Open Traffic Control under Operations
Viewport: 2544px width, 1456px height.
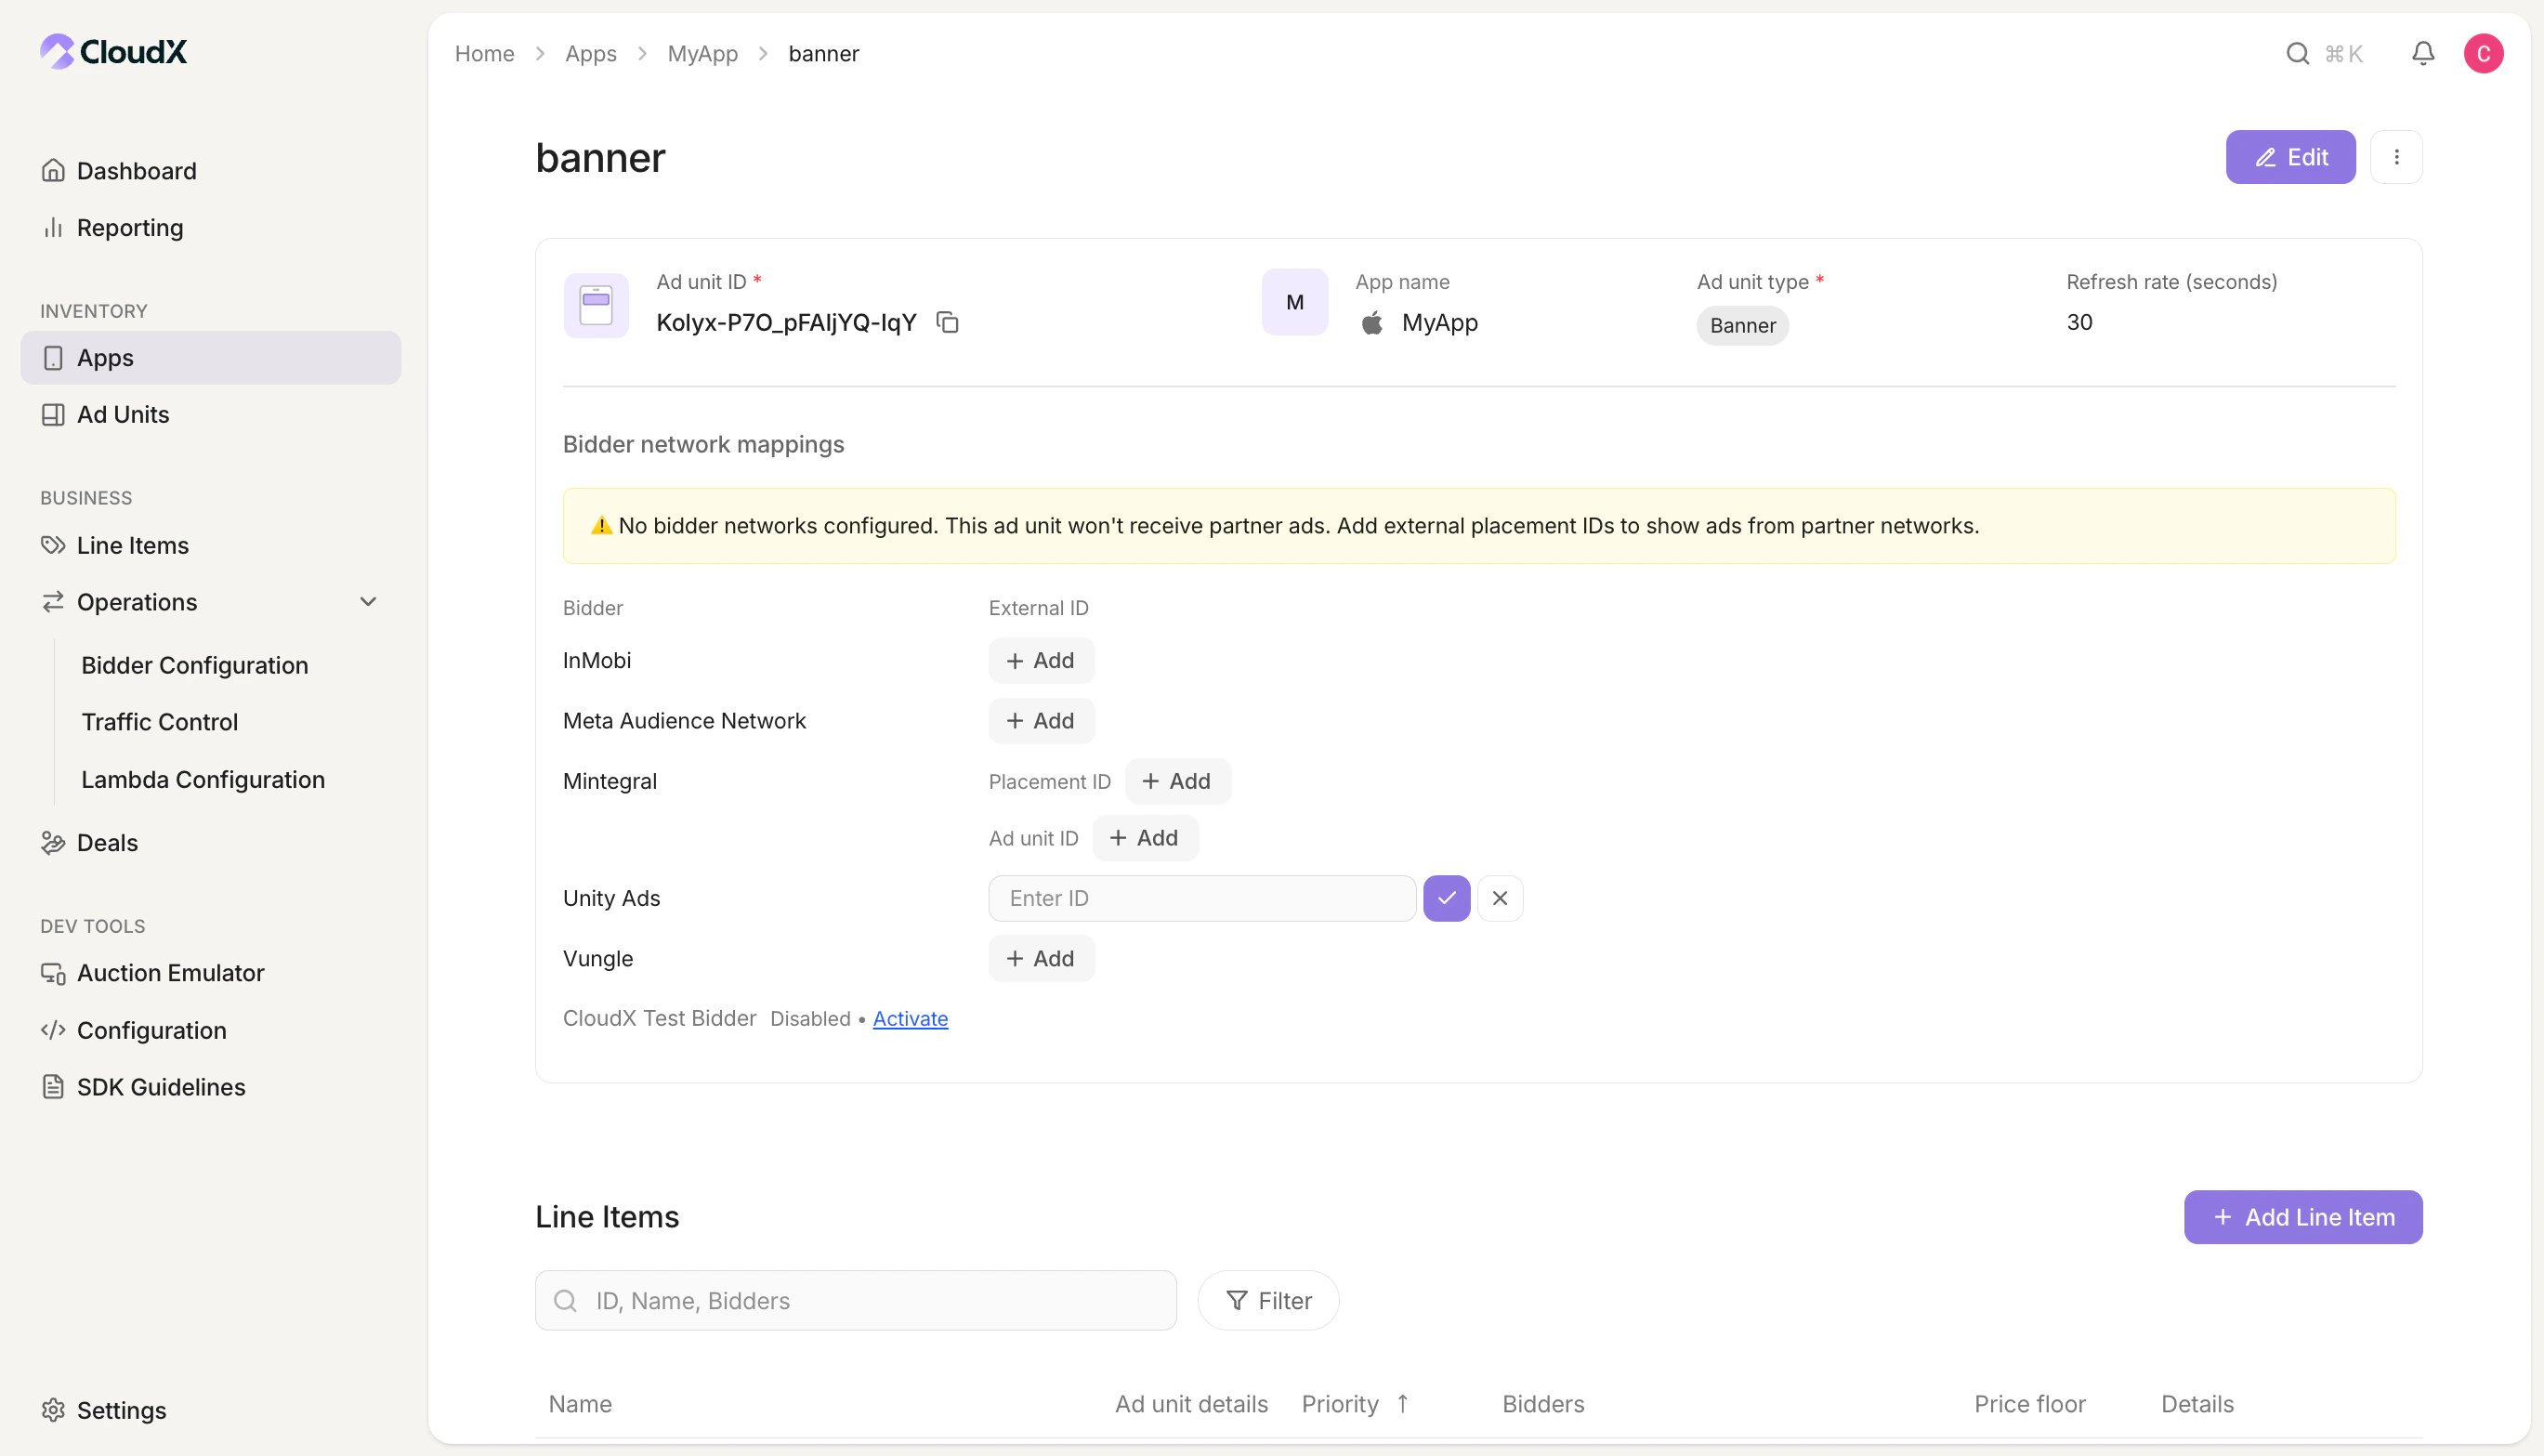(x=159, y=721)
